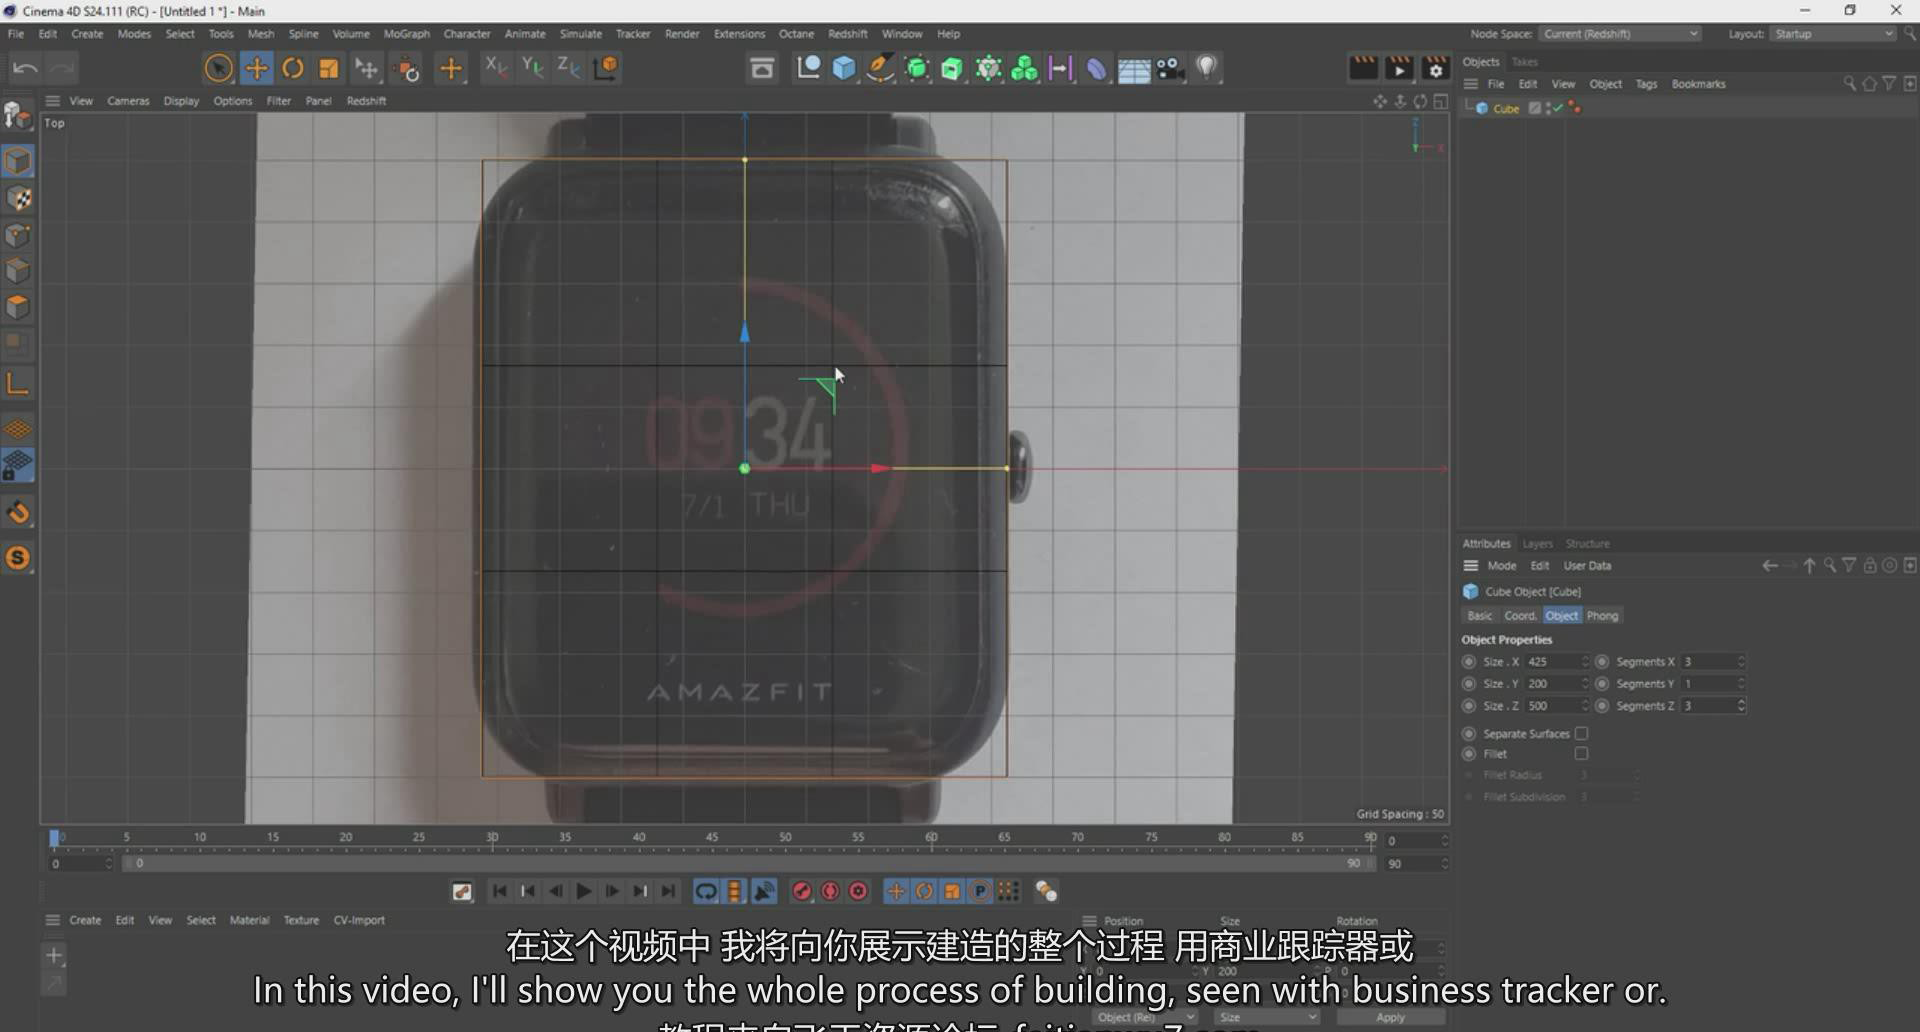Switch to the Layers tab
The width and height of the screenshot is (1920, 1032).
click(1537, 544)
